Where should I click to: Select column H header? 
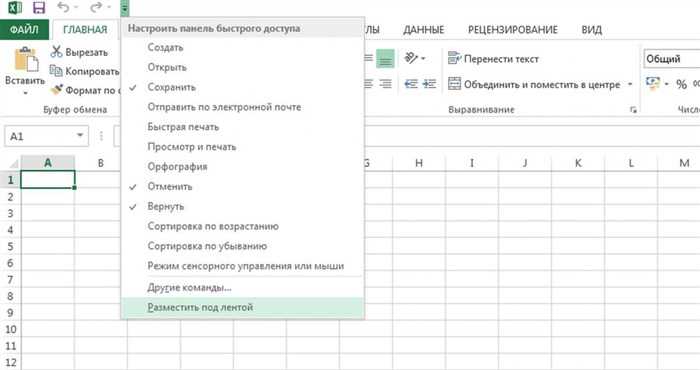coord(419,163)
